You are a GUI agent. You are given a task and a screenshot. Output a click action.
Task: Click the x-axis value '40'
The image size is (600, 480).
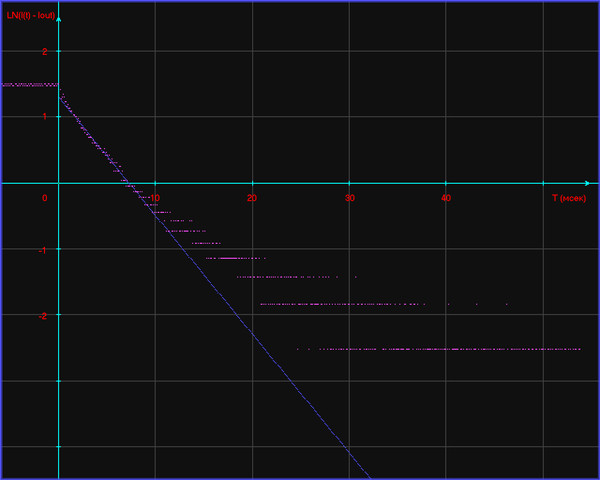pos(446,198)
